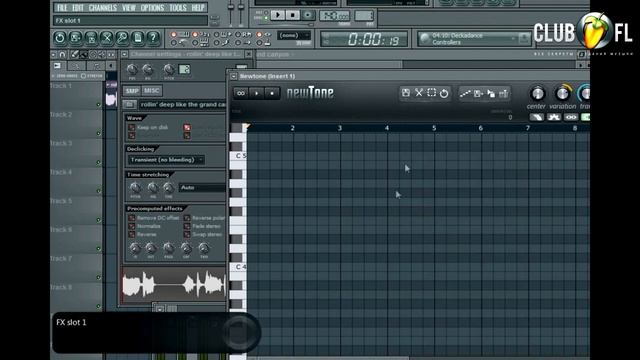Click the magnet snap icon in playlist toolbar

[62, 54]
